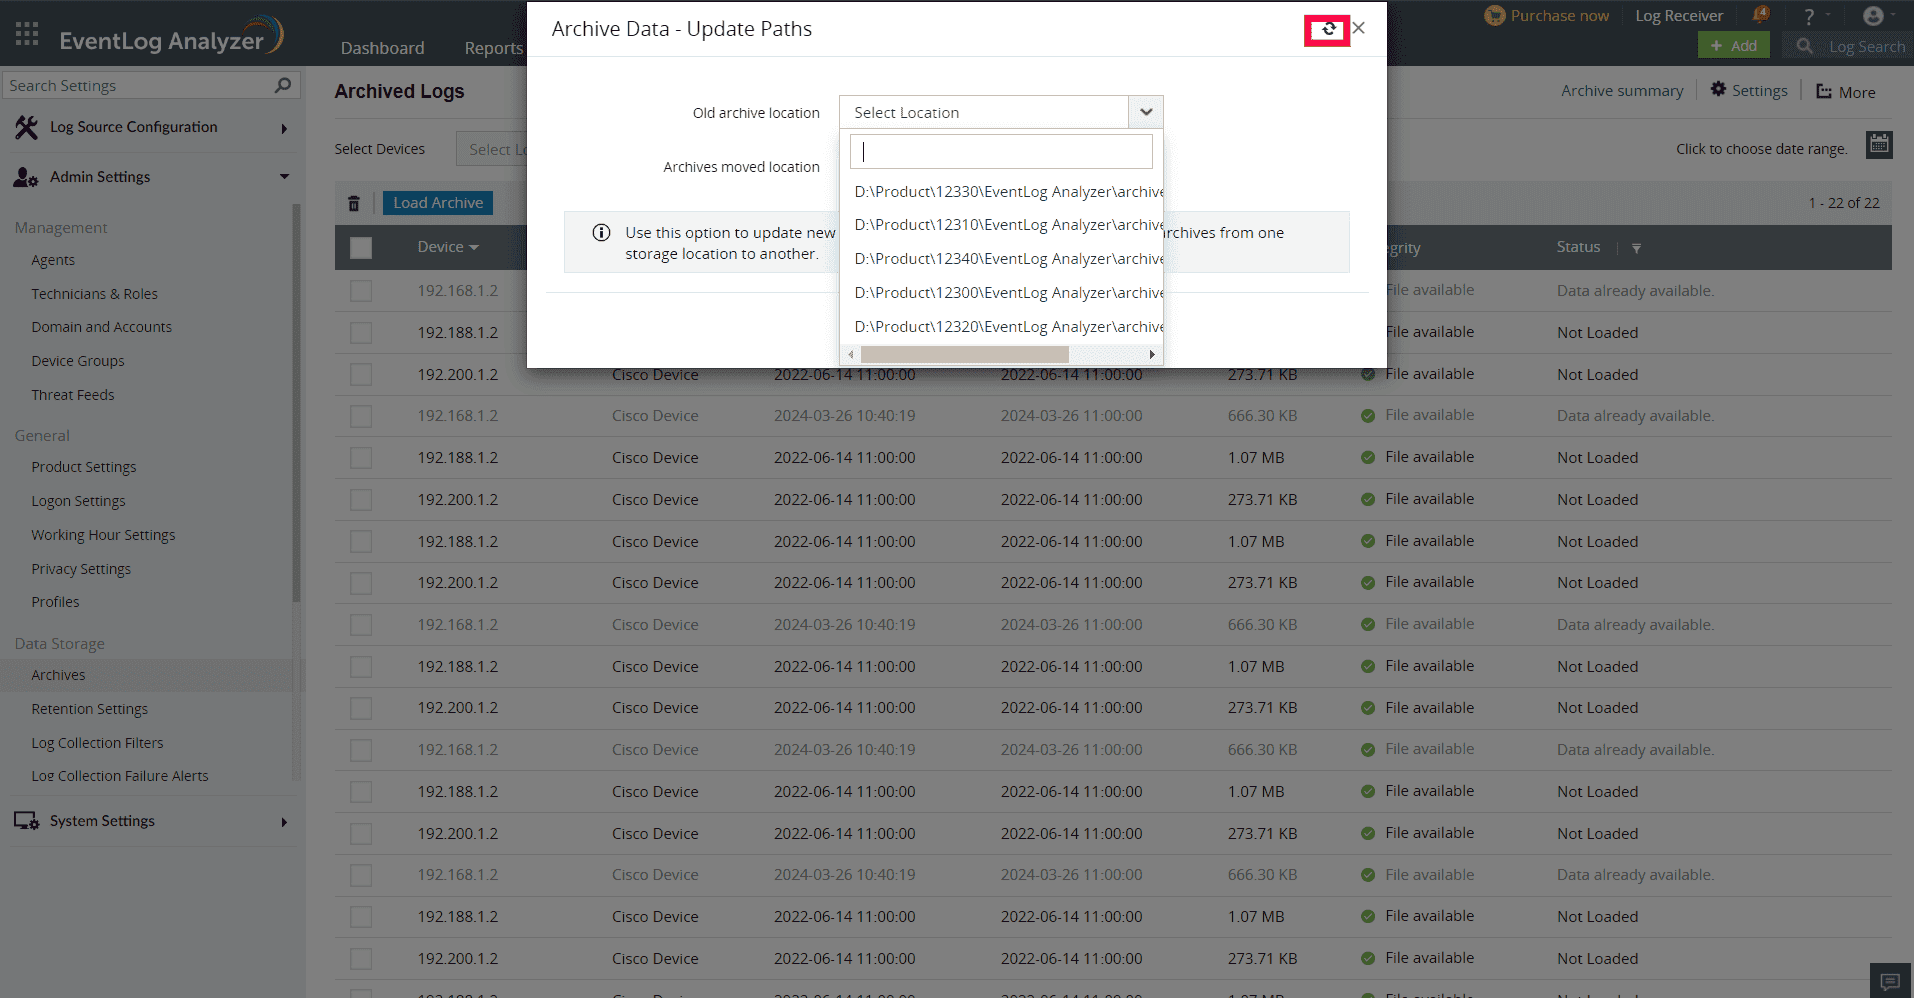1914x998 pixels.
Task: Open the calendar to choose date range
Action: pyautogui.click(x=1879, y=144)
